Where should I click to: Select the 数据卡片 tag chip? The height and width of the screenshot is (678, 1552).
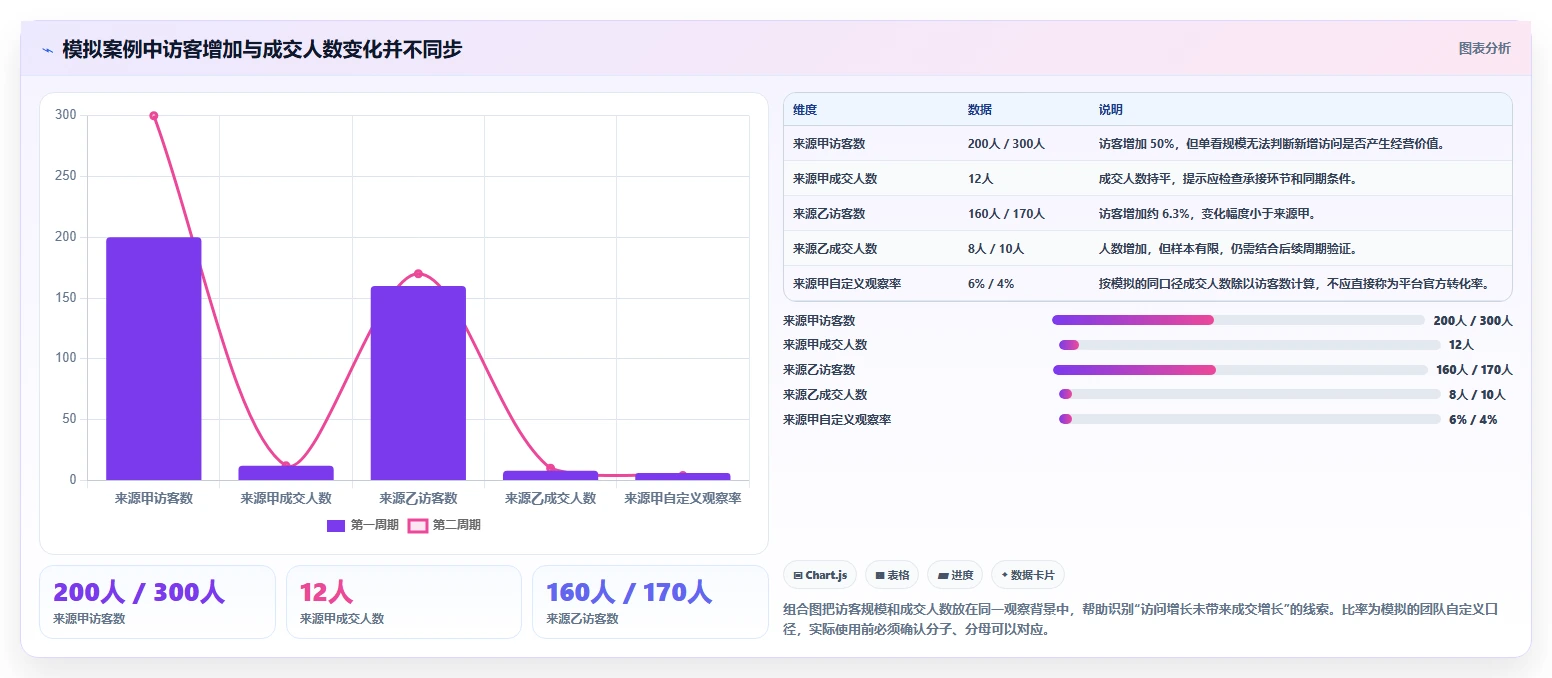pos(1028,575)
